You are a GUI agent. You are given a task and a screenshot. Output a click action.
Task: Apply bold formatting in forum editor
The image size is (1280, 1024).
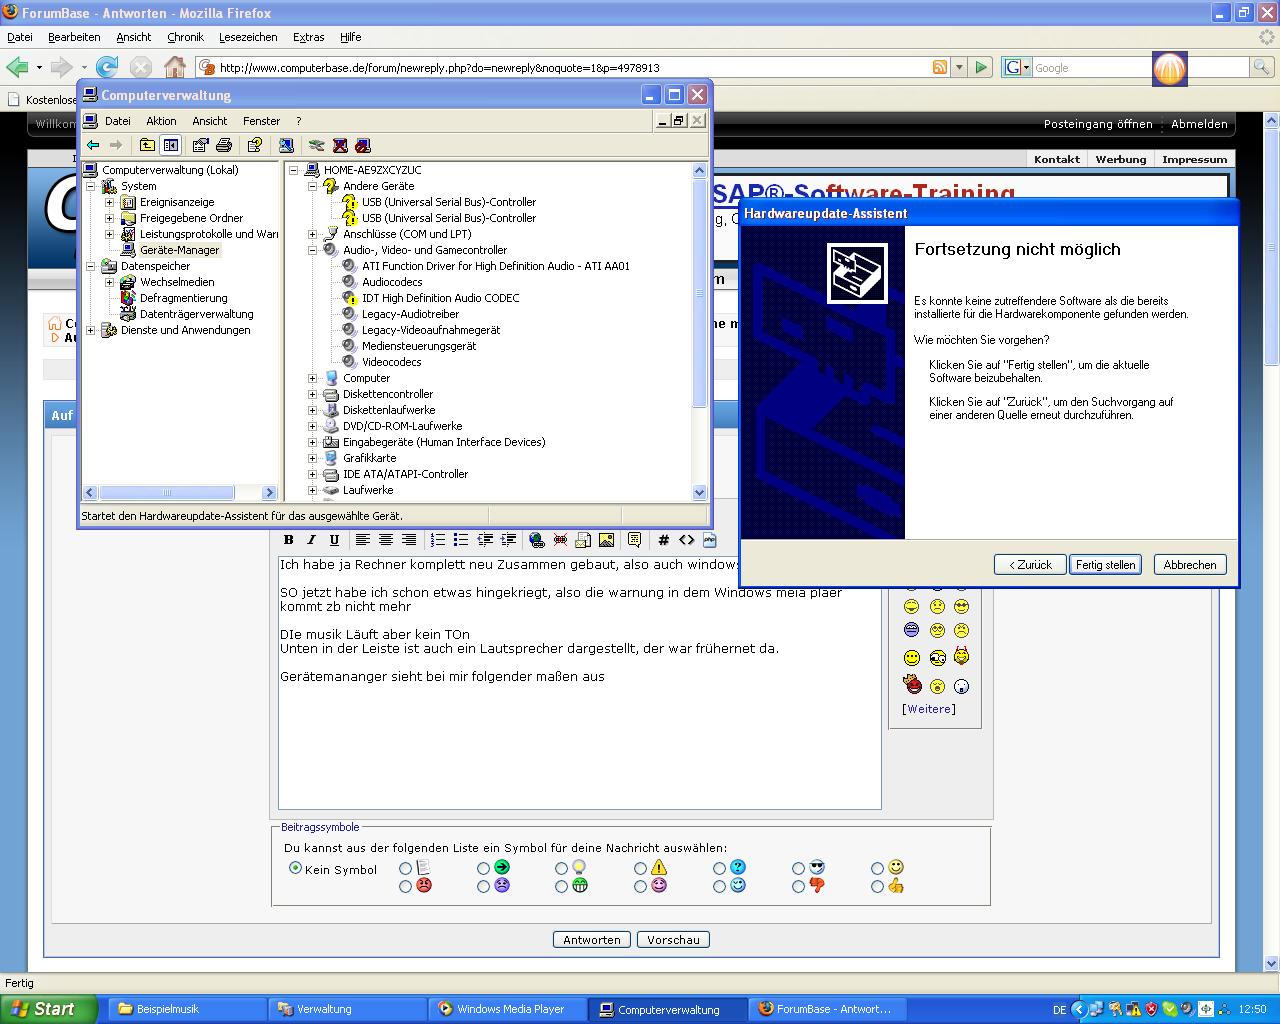click(289, 540)
